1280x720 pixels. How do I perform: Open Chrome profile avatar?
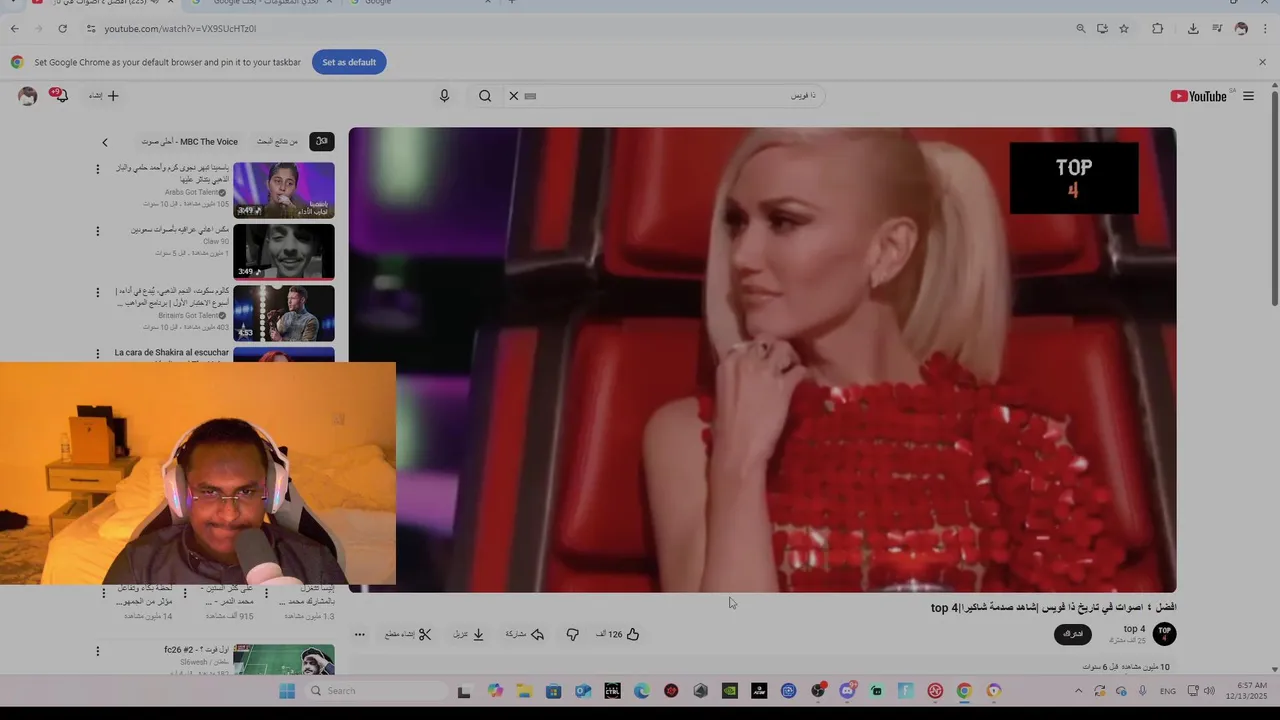[1241, 29]
